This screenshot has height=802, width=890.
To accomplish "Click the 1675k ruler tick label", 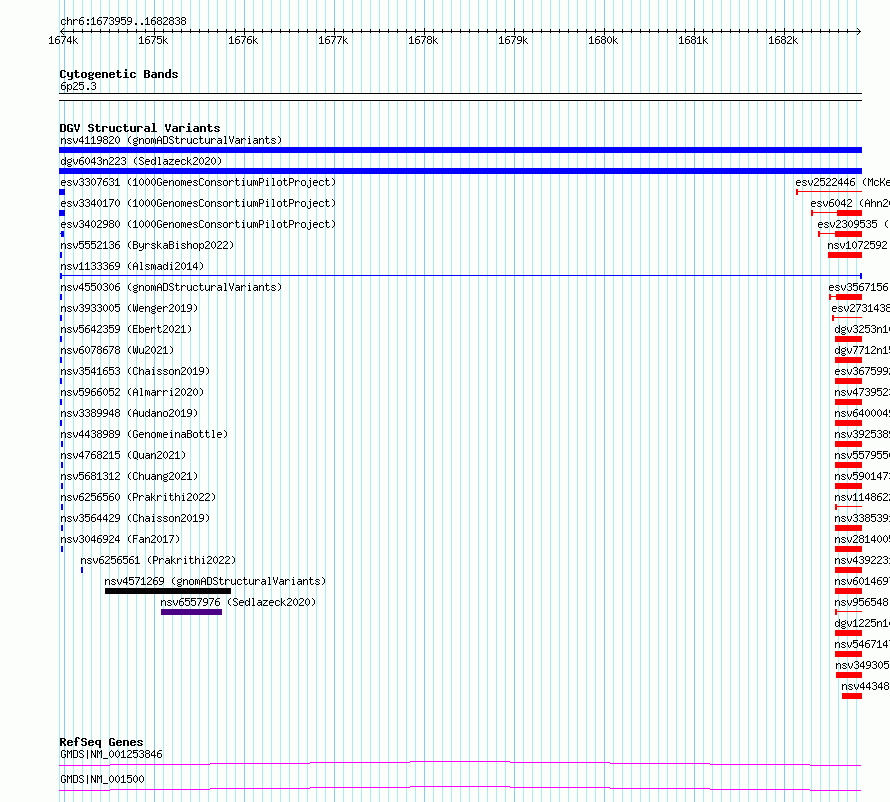I will tap(153, 40).
